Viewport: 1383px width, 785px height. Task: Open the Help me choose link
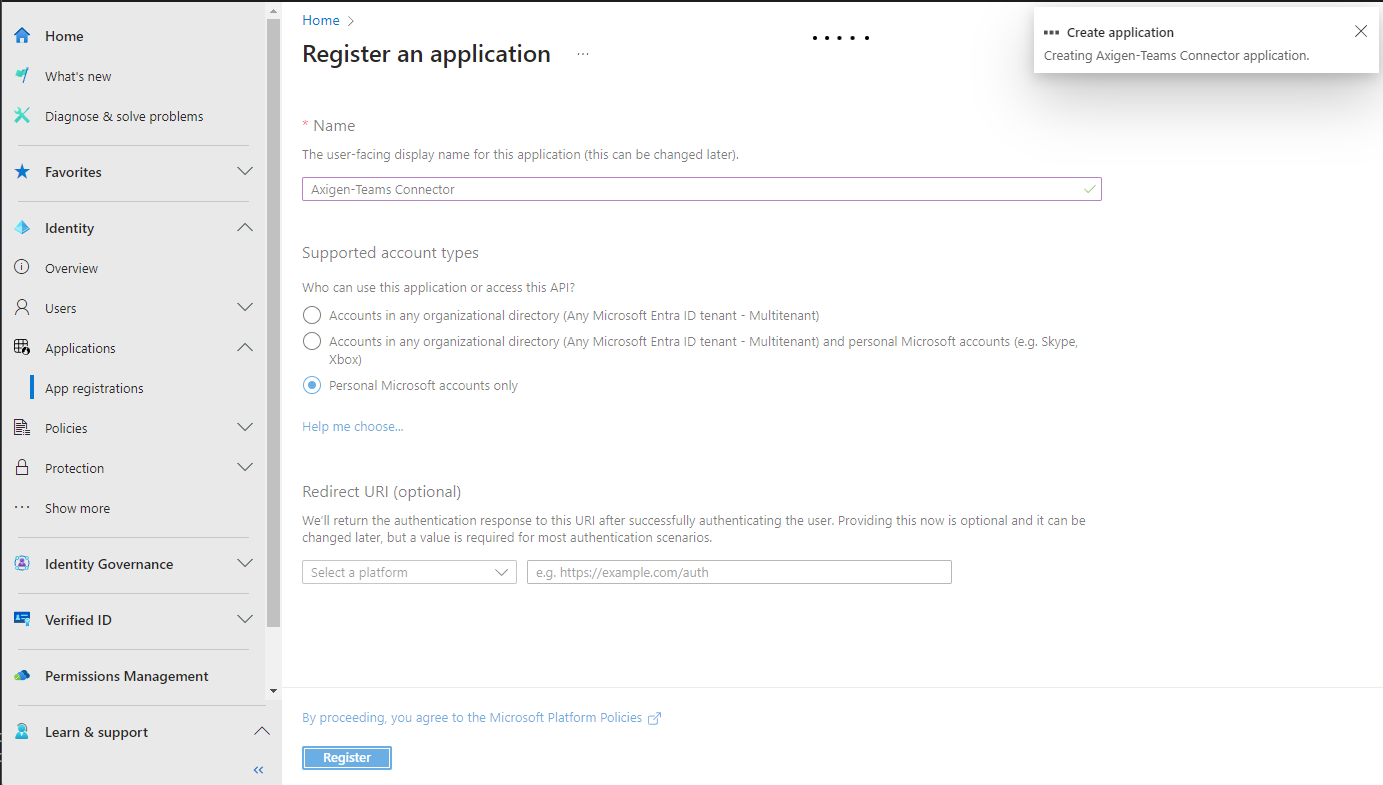pyautogui.click(x=352, y=427)
